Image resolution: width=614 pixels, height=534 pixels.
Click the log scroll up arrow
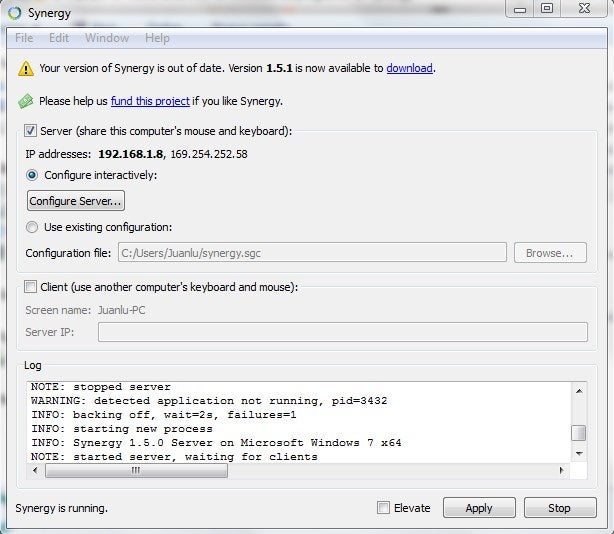coord(579,391)
